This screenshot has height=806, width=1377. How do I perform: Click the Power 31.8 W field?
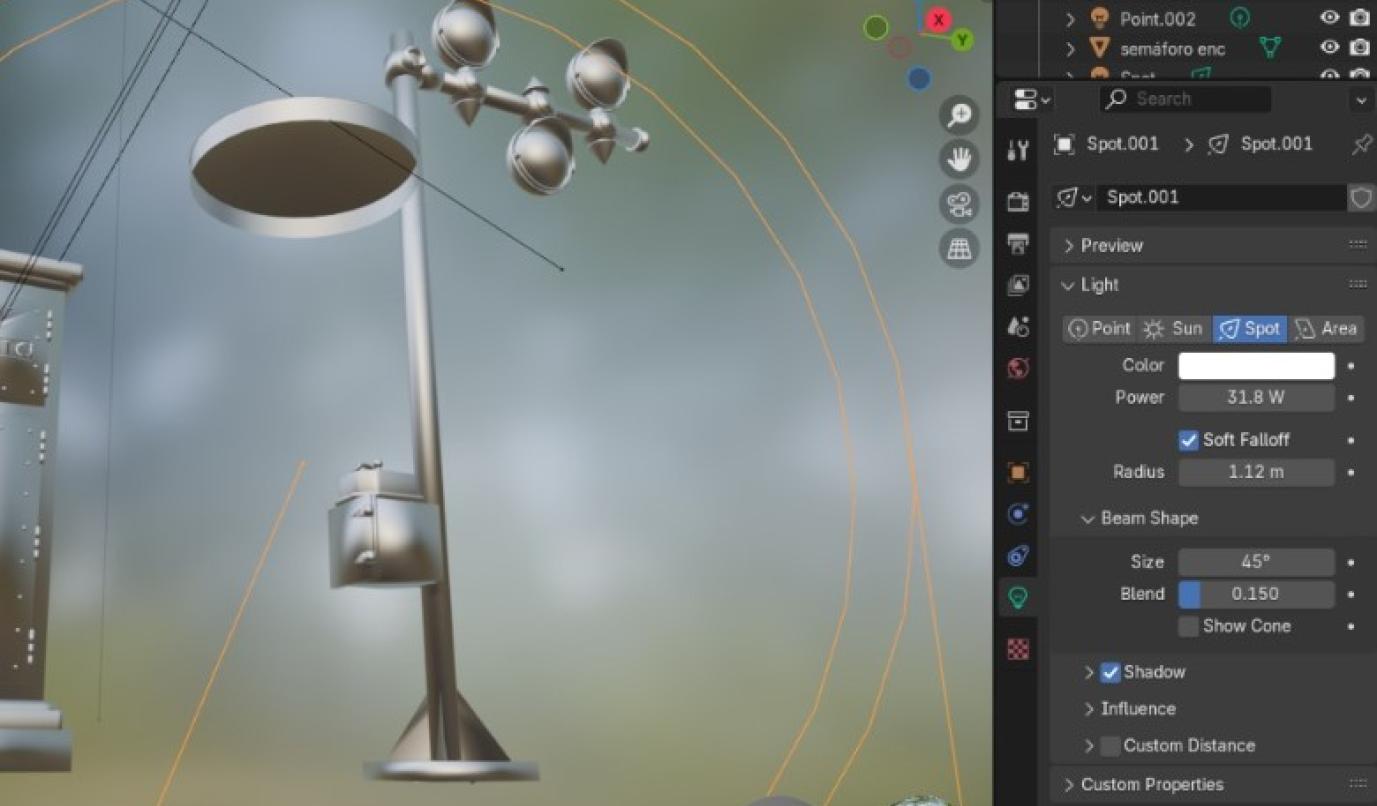[1256, 398]
